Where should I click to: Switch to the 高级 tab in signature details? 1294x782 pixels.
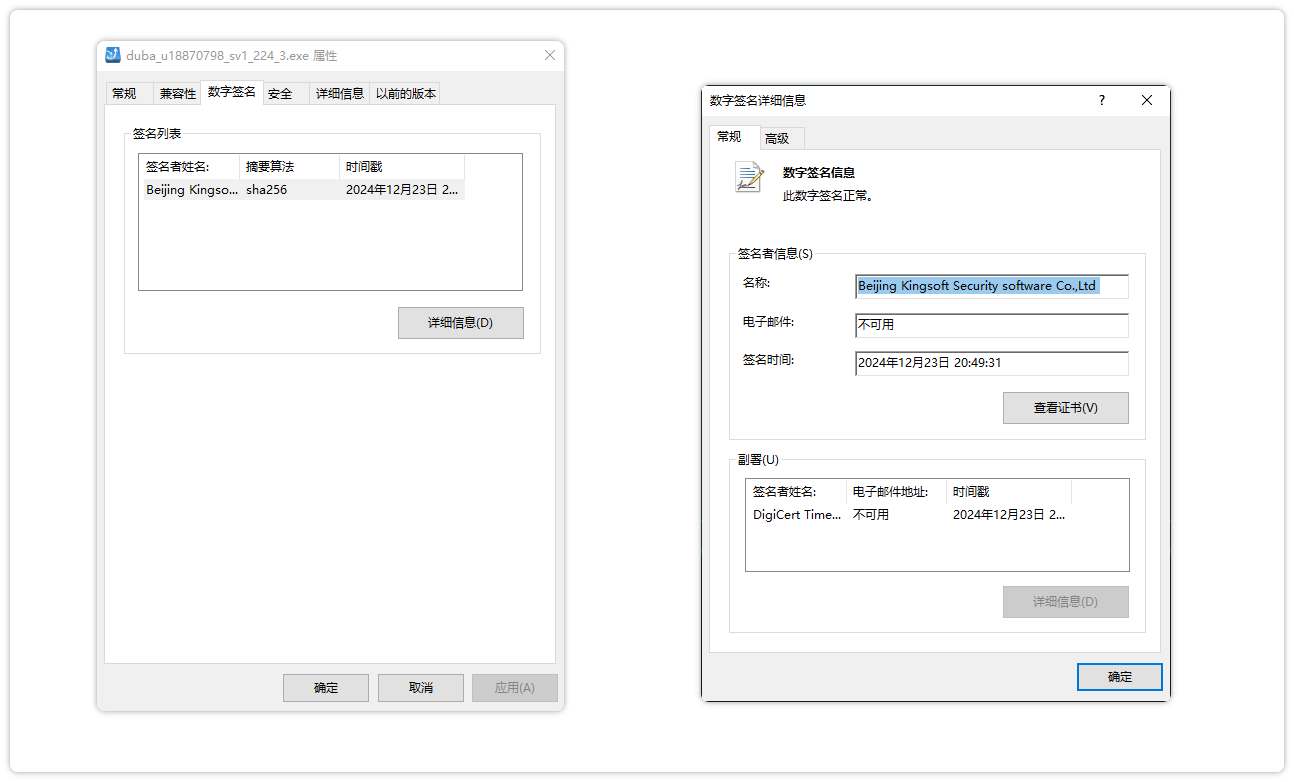777,139
